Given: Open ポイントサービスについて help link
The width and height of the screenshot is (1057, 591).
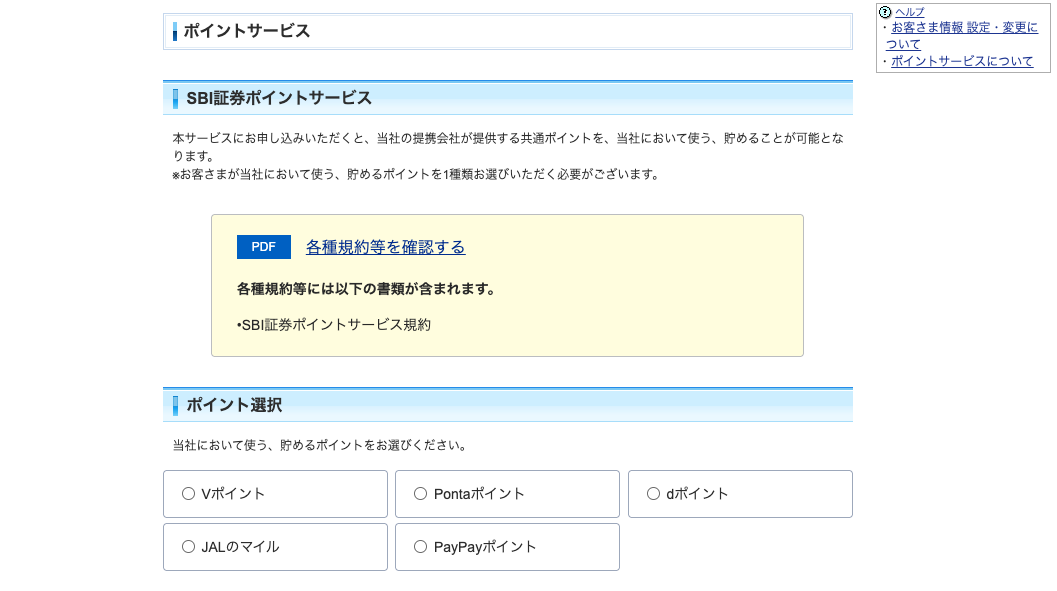Looking at the screenshot, I should (x=962, y=61).
